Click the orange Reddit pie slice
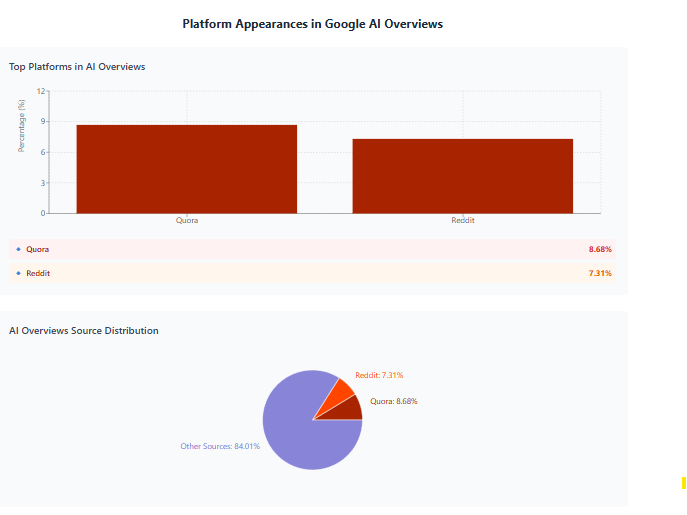 point(338,394)
